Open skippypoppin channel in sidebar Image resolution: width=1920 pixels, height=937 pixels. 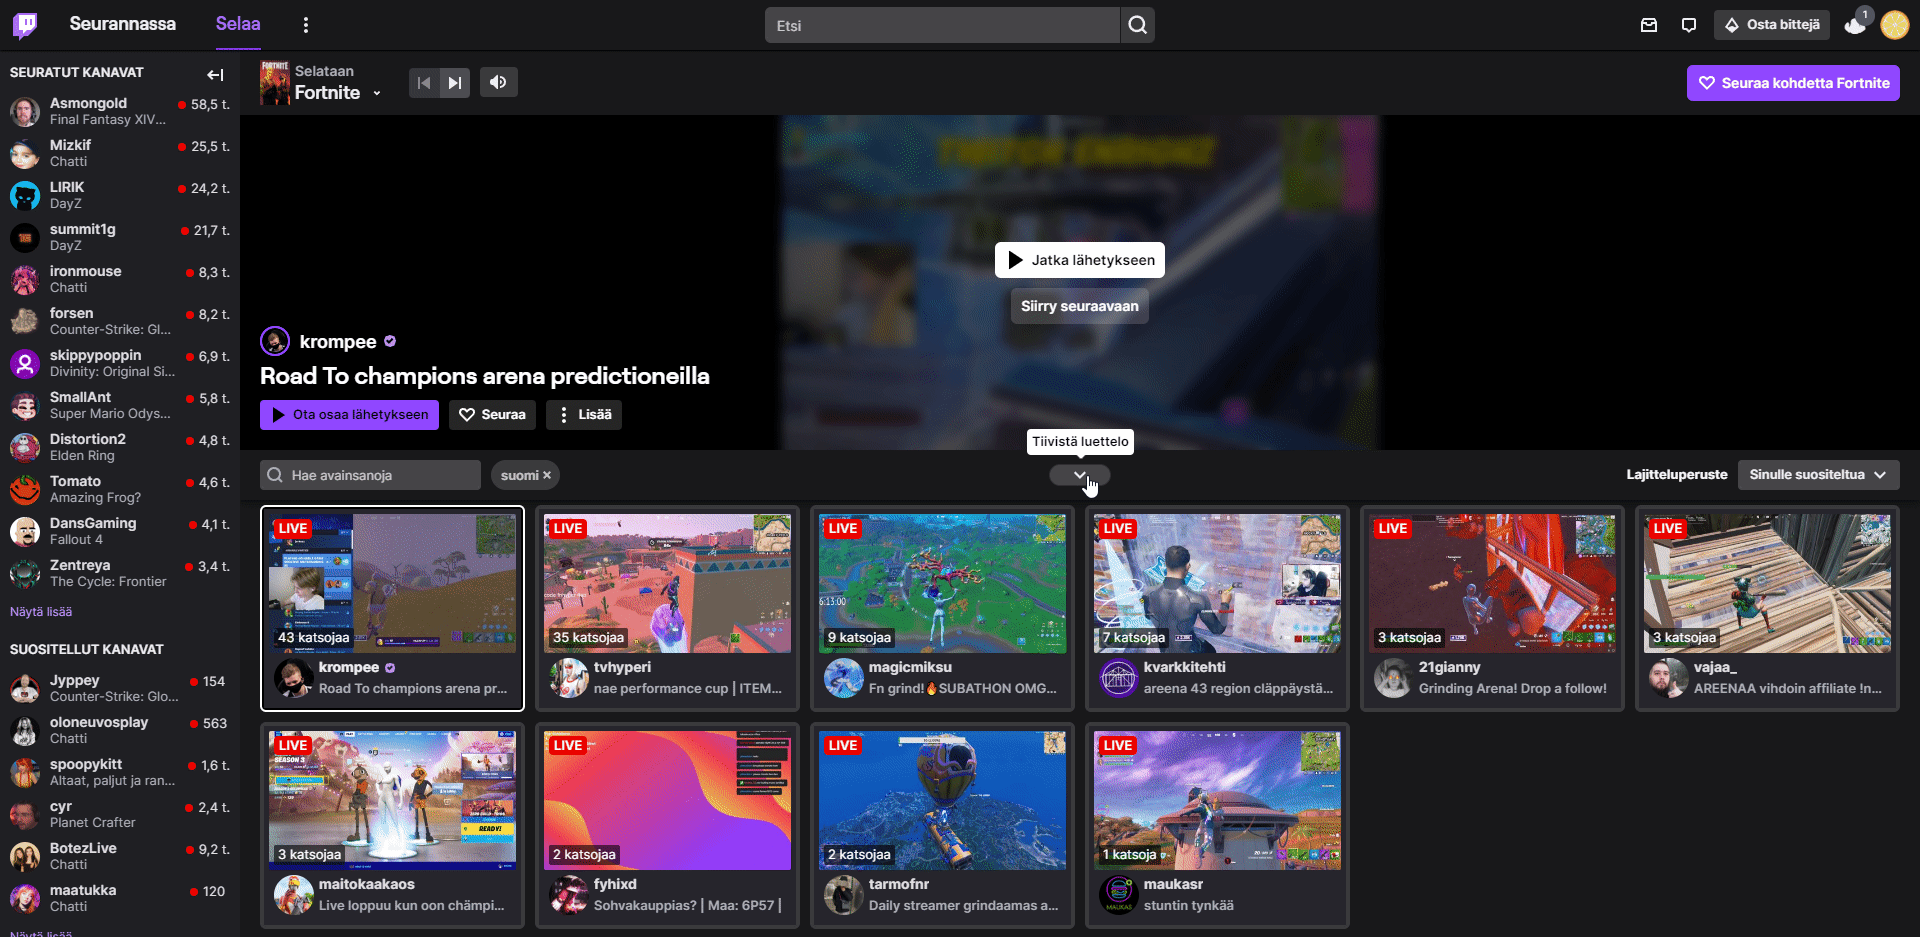coord(120,363)
